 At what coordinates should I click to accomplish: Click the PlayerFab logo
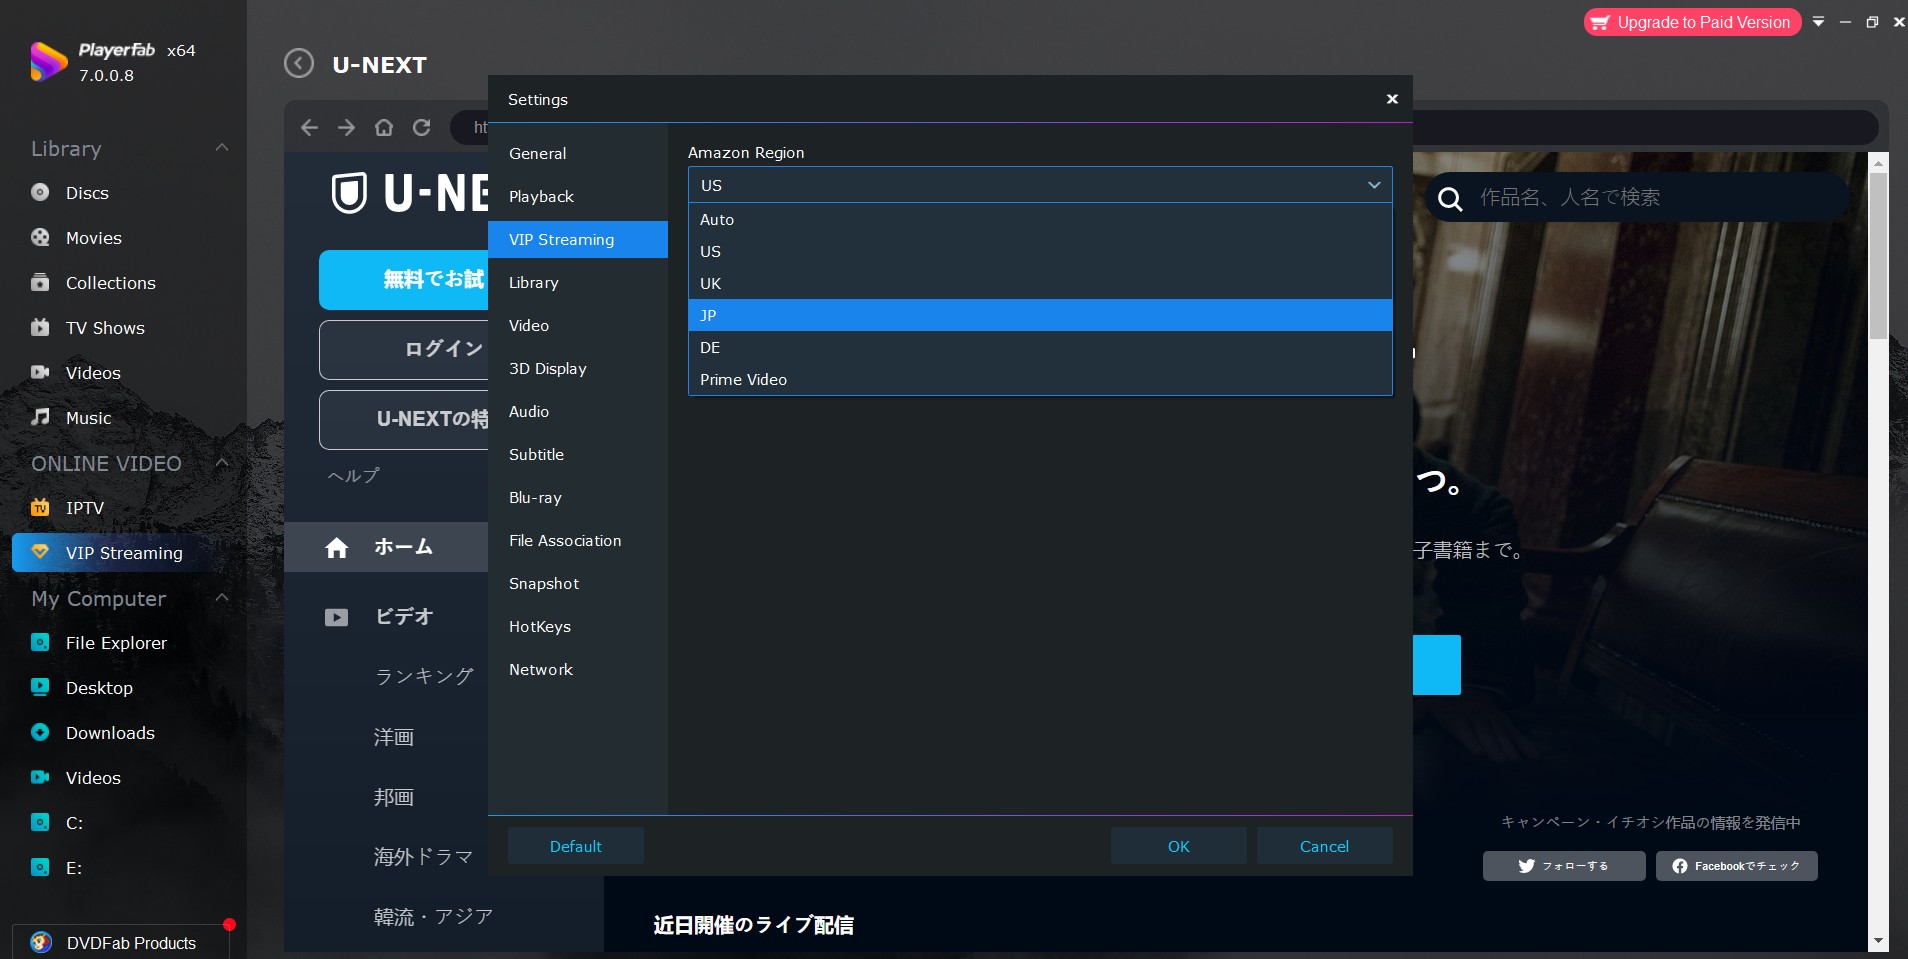pyautogui.click(x=48, y=62)
